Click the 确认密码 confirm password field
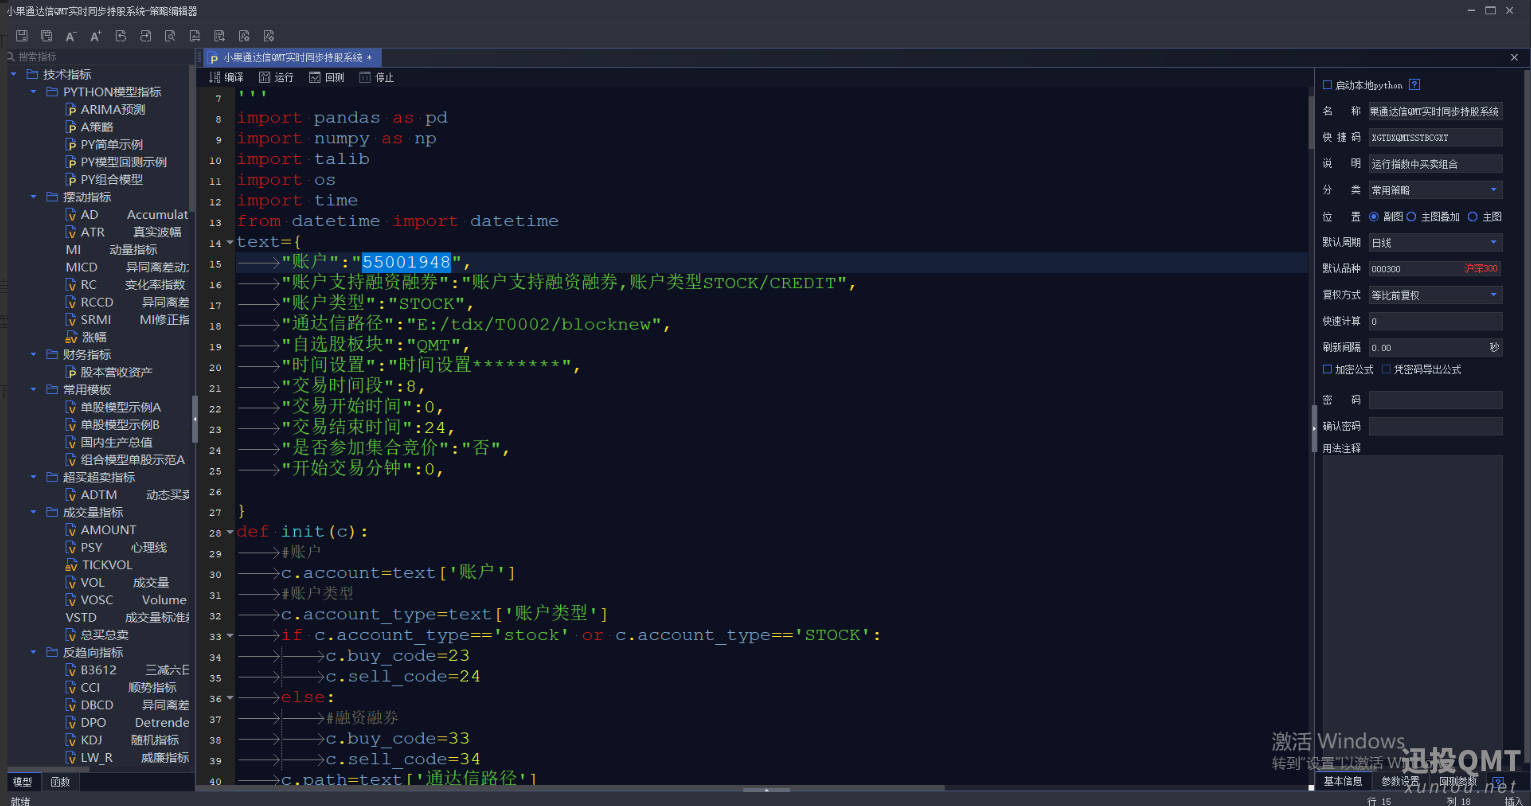1531x806 pixels. click(1435, 426)
